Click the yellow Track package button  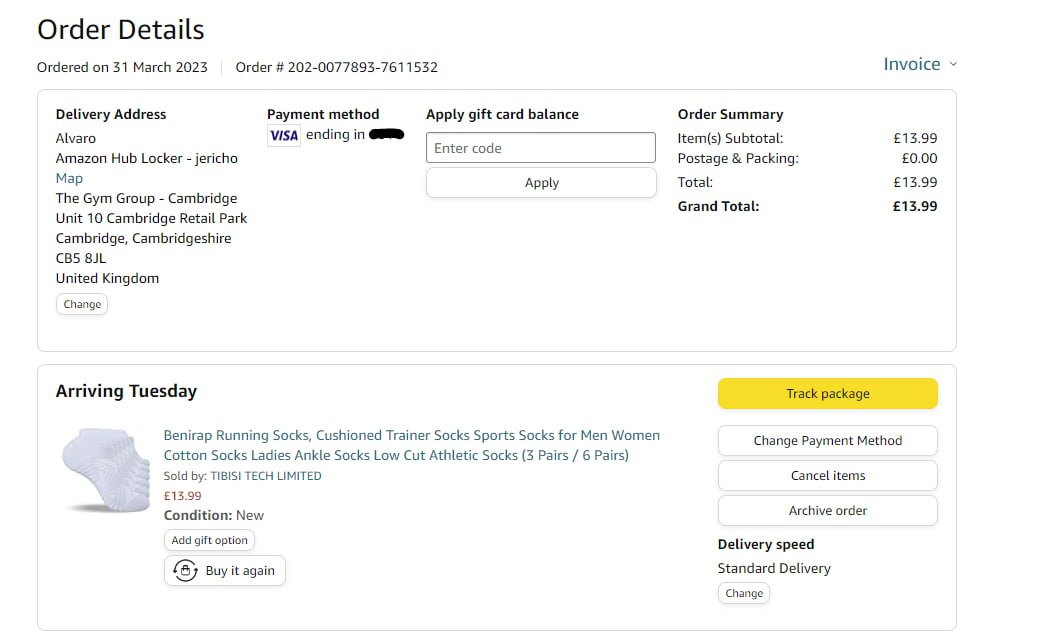pos(827,394)
